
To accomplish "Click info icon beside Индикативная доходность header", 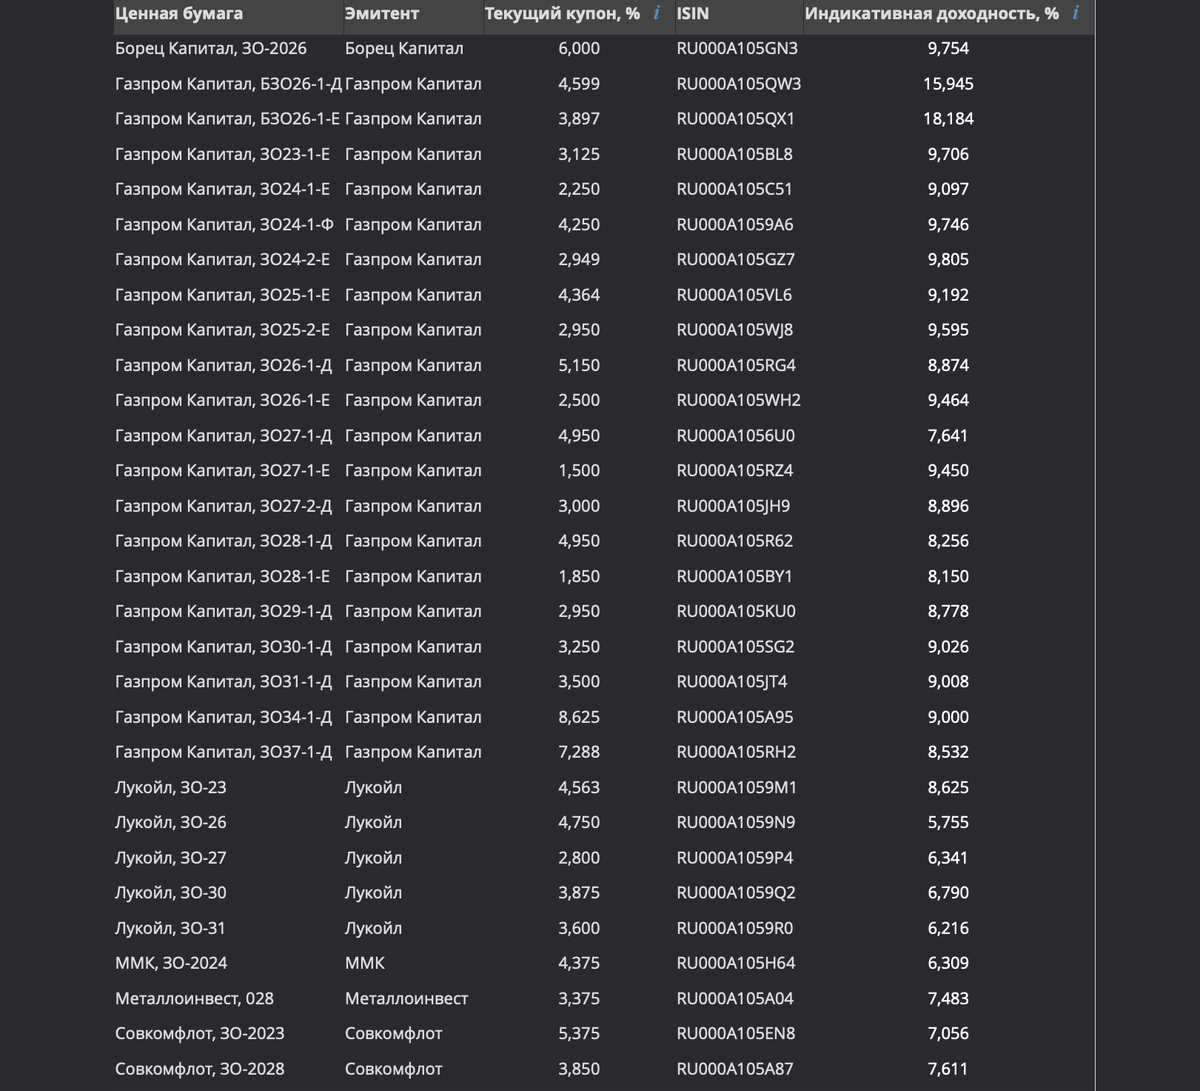I will [1075, 14].
